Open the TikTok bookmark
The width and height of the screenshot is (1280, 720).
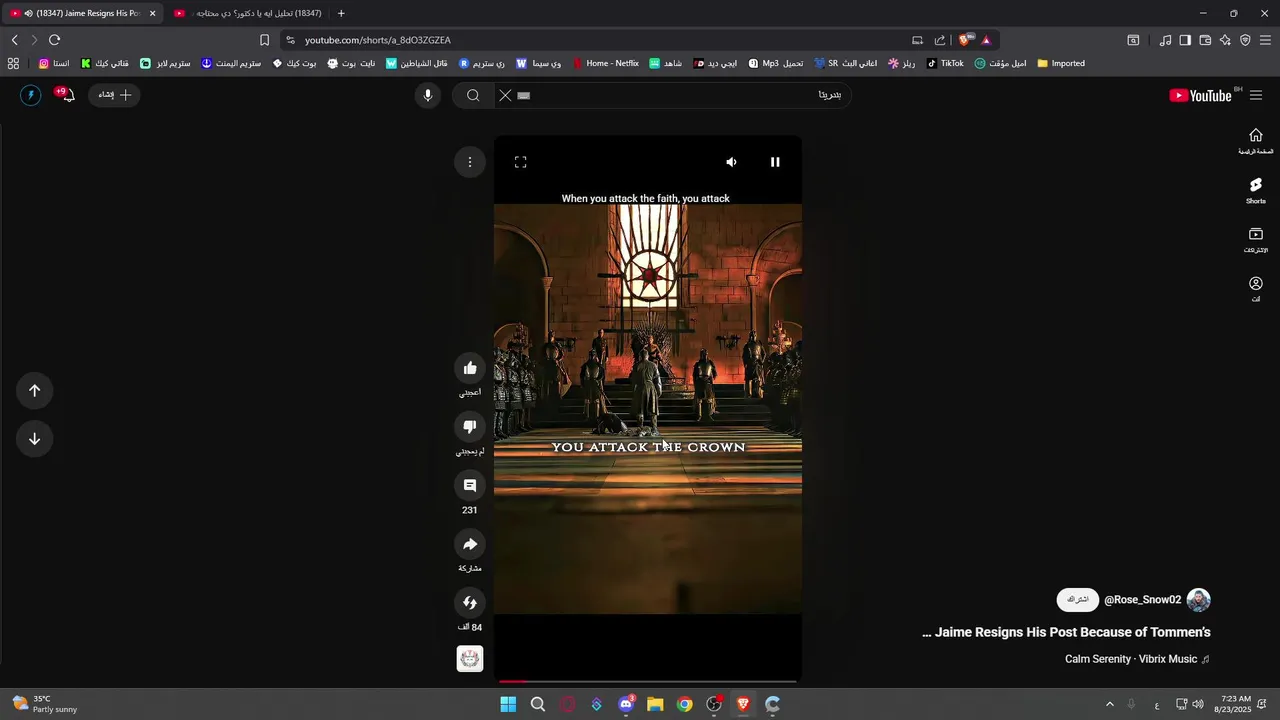(945, 63)
